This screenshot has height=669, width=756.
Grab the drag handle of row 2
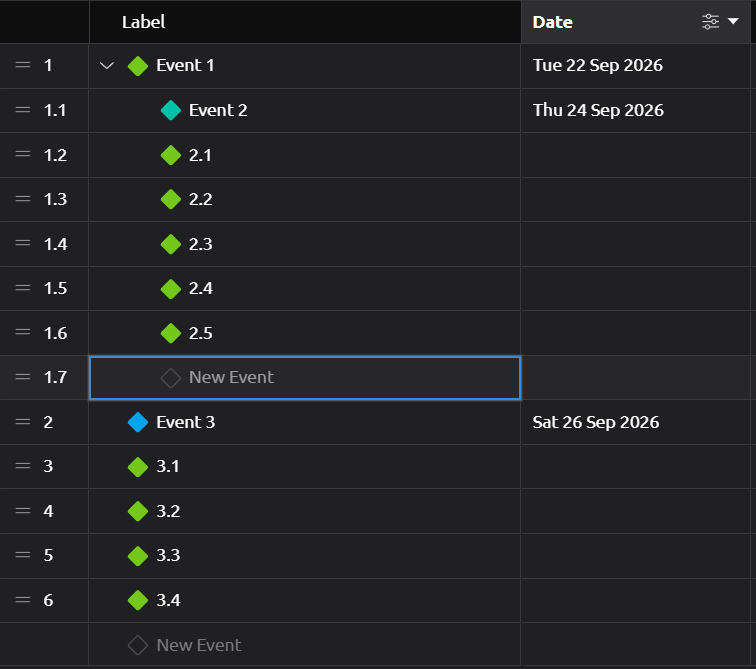(23, 422)
